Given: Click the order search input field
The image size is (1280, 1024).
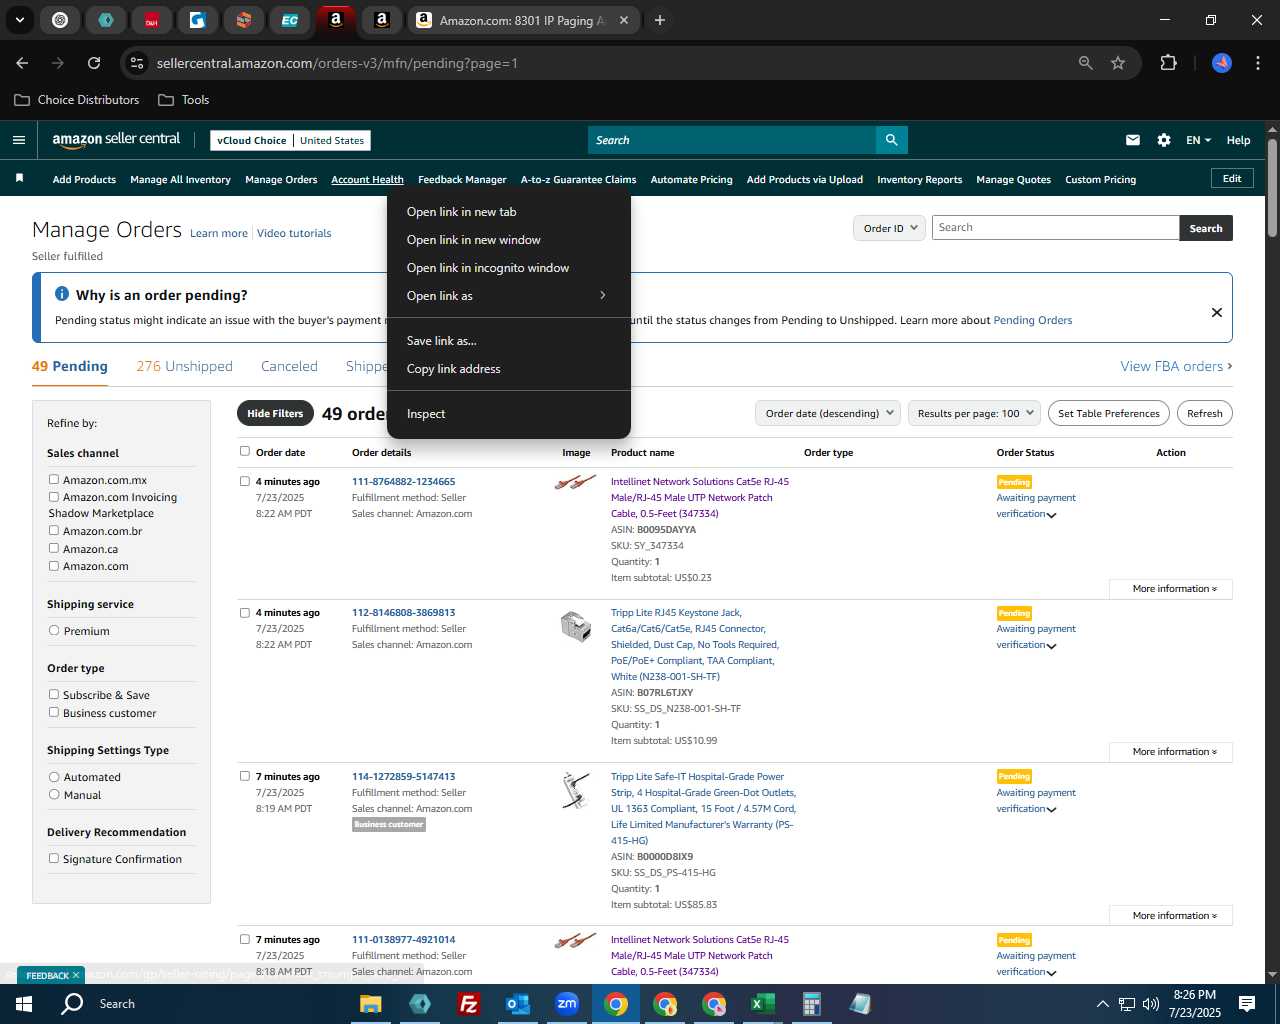Looking at the screenshot, I should [x=1055, y=228].
